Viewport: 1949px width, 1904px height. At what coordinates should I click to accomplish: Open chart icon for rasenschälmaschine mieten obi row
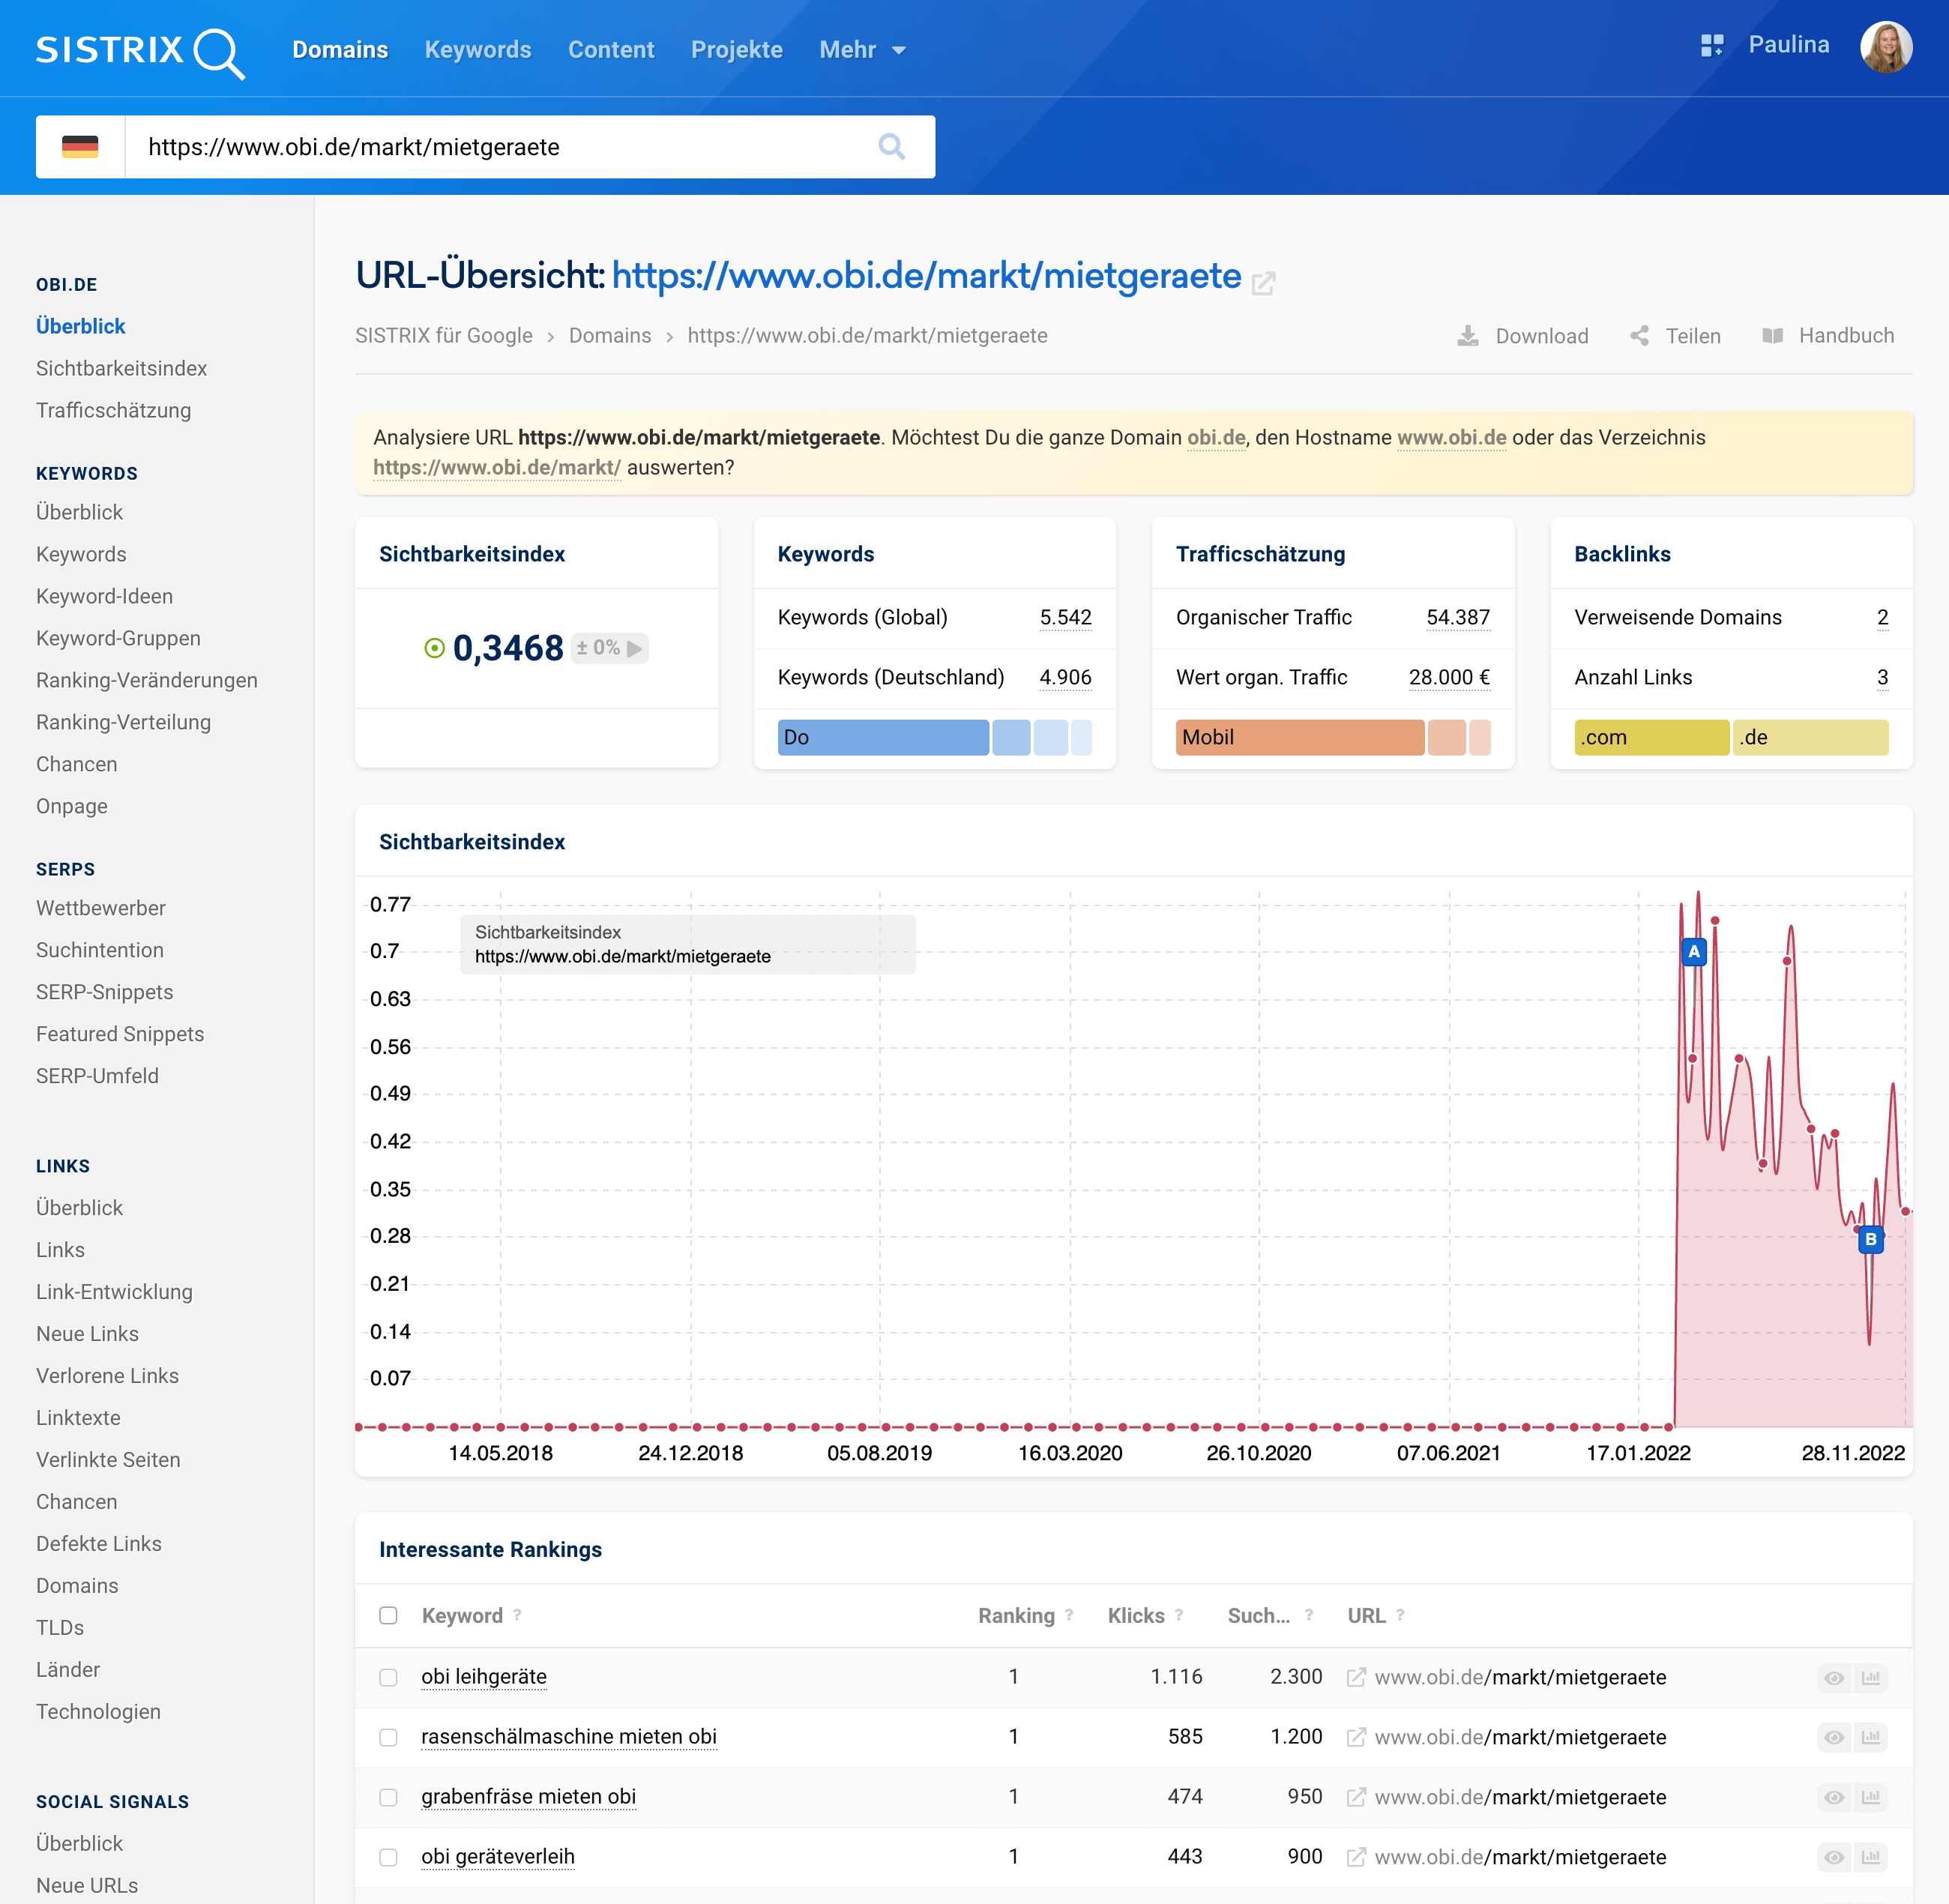pos(1870,1738)
